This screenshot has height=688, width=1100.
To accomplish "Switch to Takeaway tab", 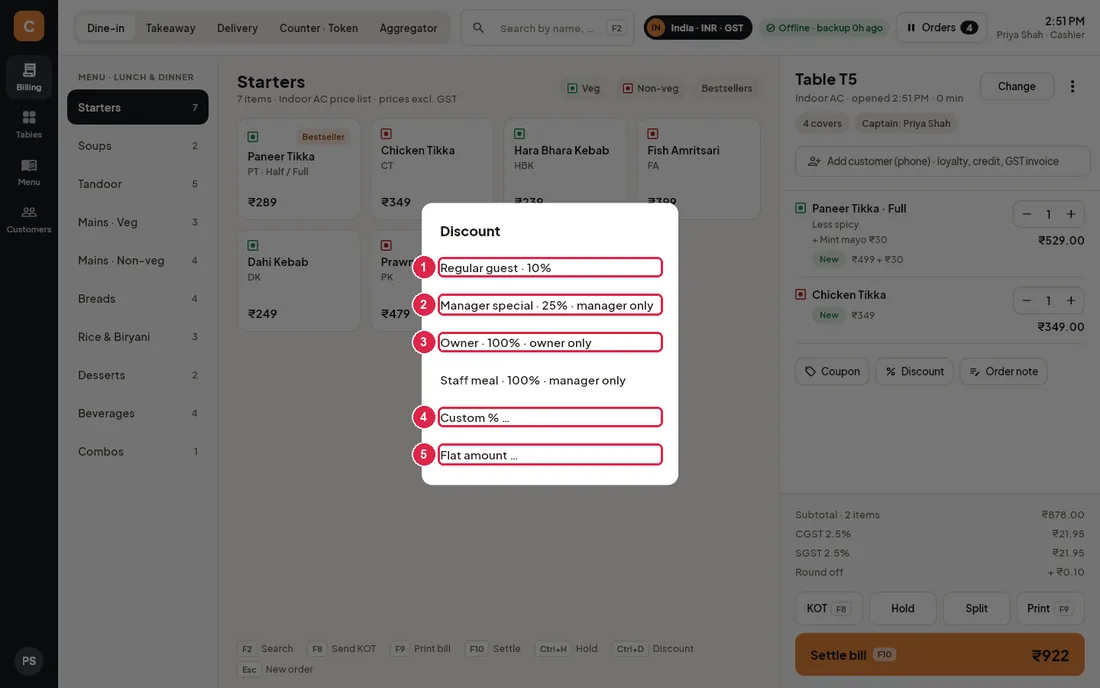I will click(x=170, y=28).
